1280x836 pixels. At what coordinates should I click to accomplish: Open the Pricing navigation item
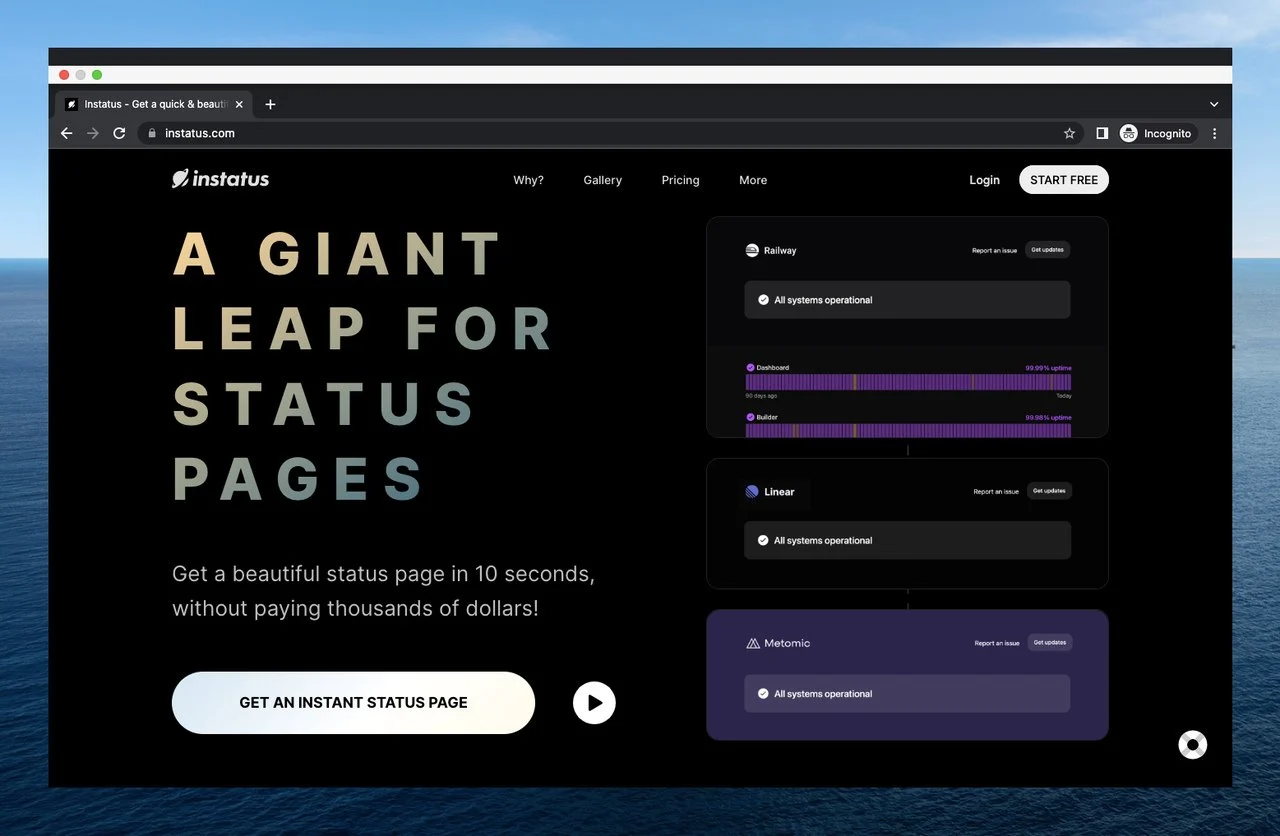click(x=680, y=180)
